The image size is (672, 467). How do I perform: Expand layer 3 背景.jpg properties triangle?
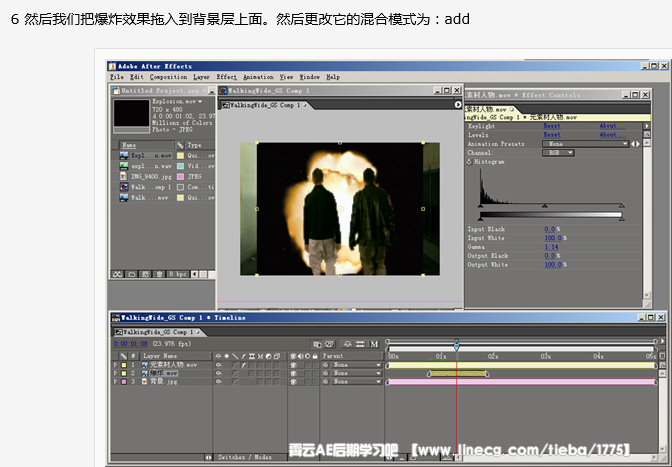pyautogui.click(x=115, y=382)
